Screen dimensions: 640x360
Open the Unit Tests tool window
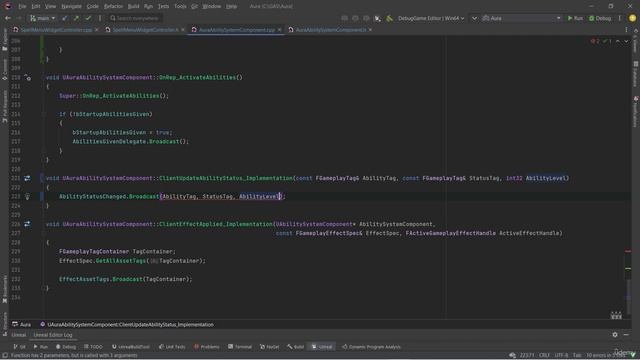172,347
